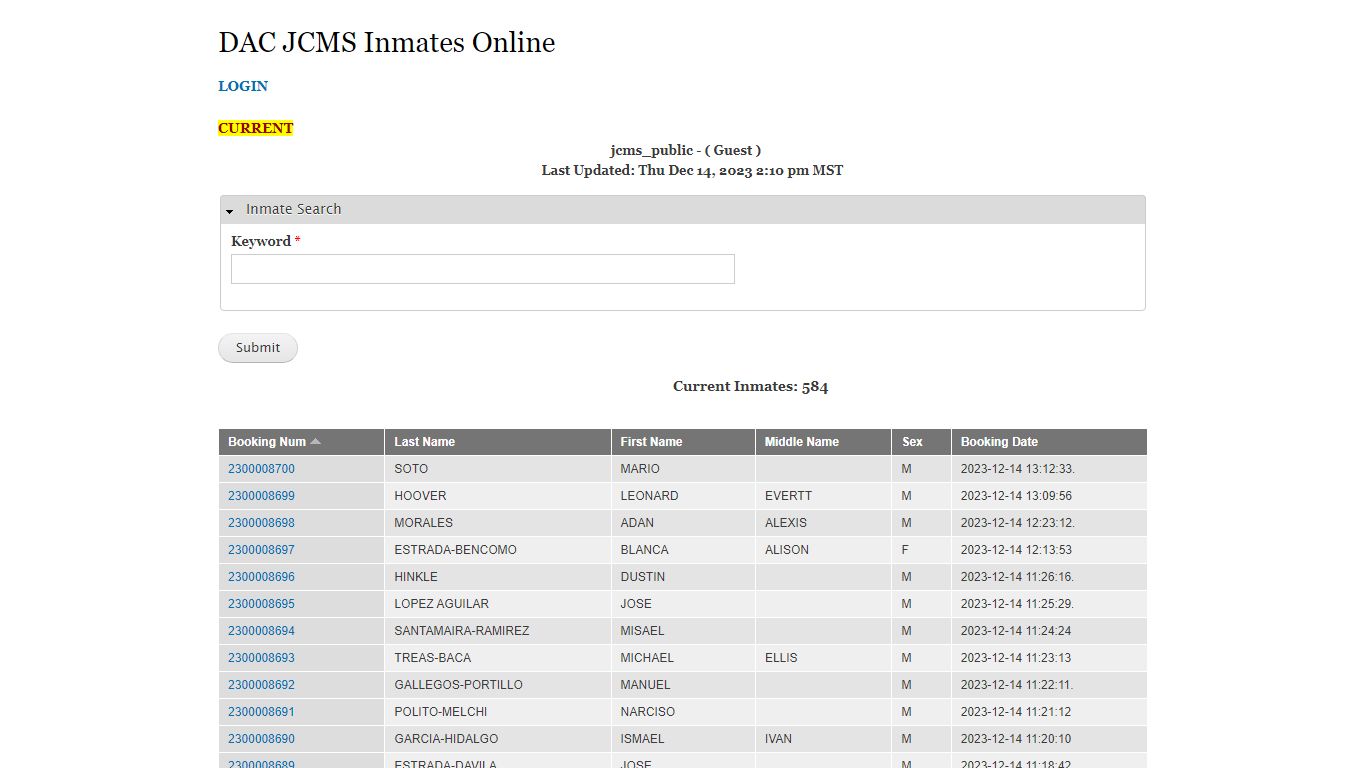Click booking date 2023-12-14 12:13:53 cell

pyautogui.click(x=1049, y=550)
